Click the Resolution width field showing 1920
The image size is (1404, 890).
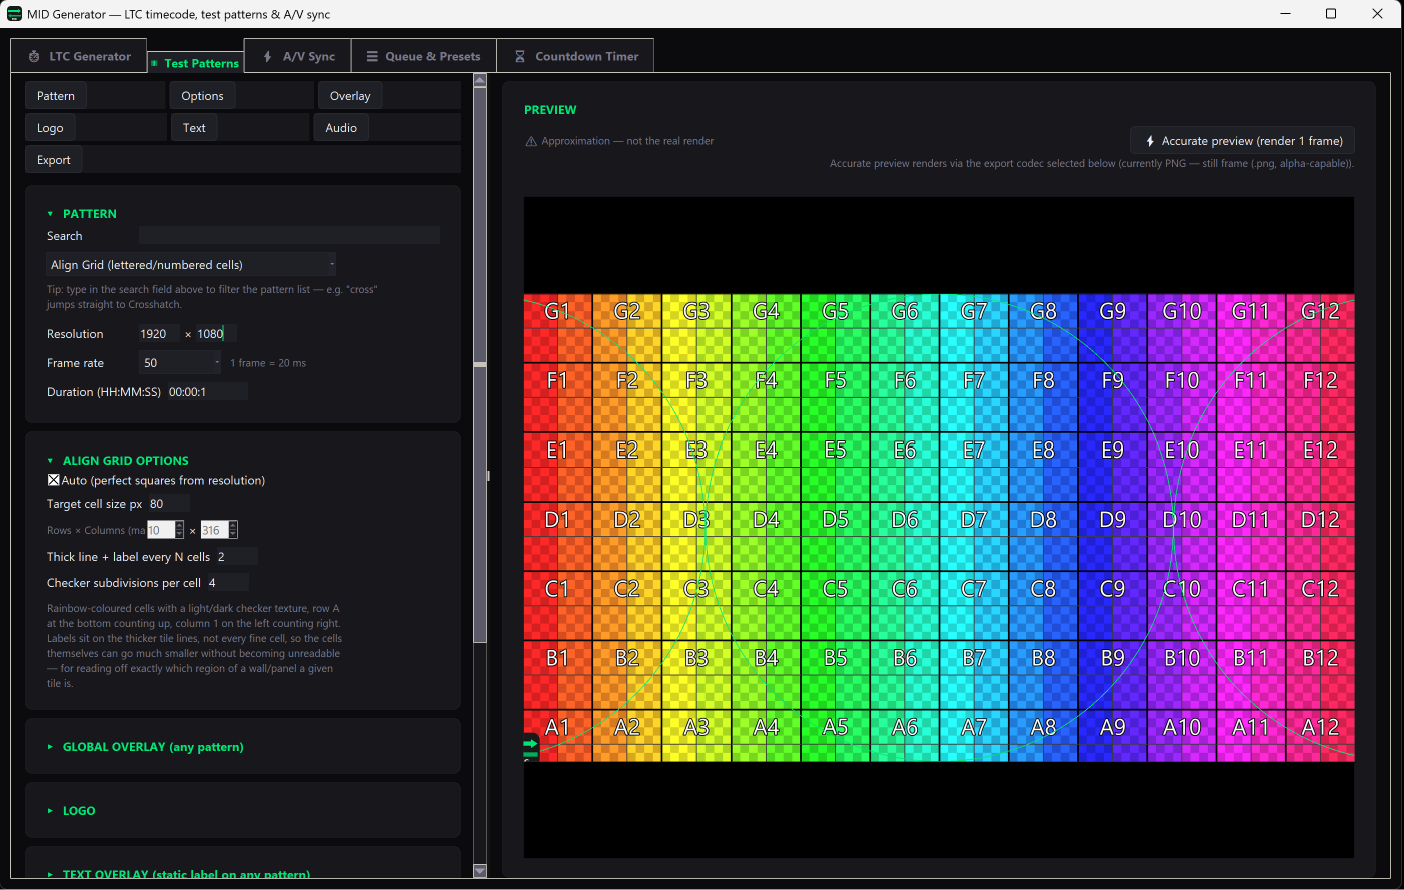click(x=159, y=334)
